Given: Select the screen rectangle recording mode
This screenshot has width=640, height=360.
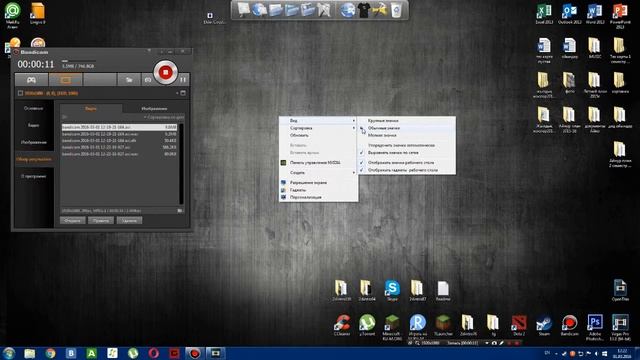Looking at the screenshot, I should (65, 80).
